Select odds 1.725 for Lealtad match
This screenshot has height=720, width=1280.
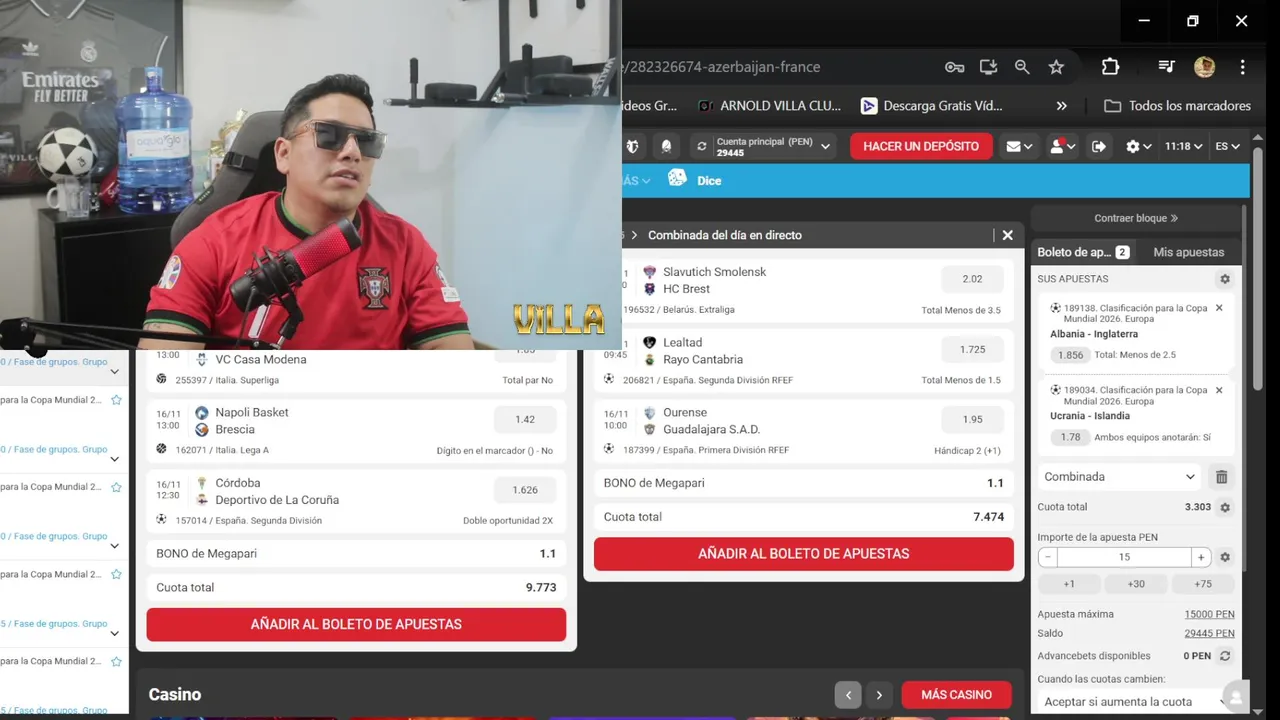(972, 349)
